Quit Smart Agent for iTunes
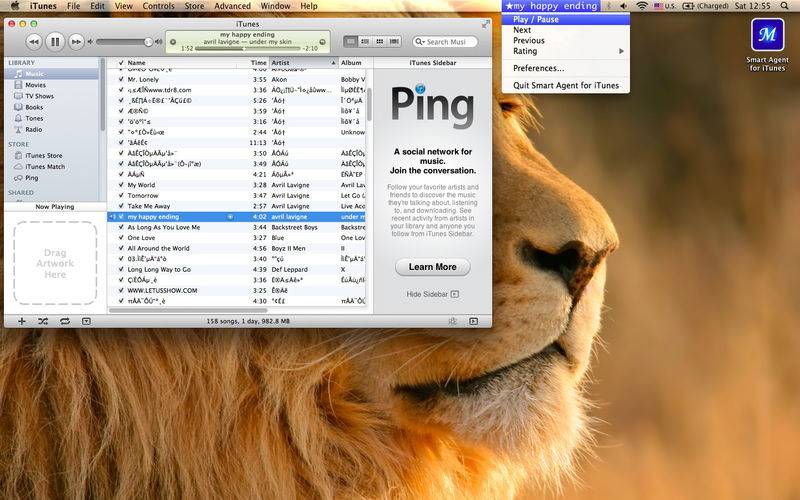Viewport: 800px width, 500px height. [565, 85]
